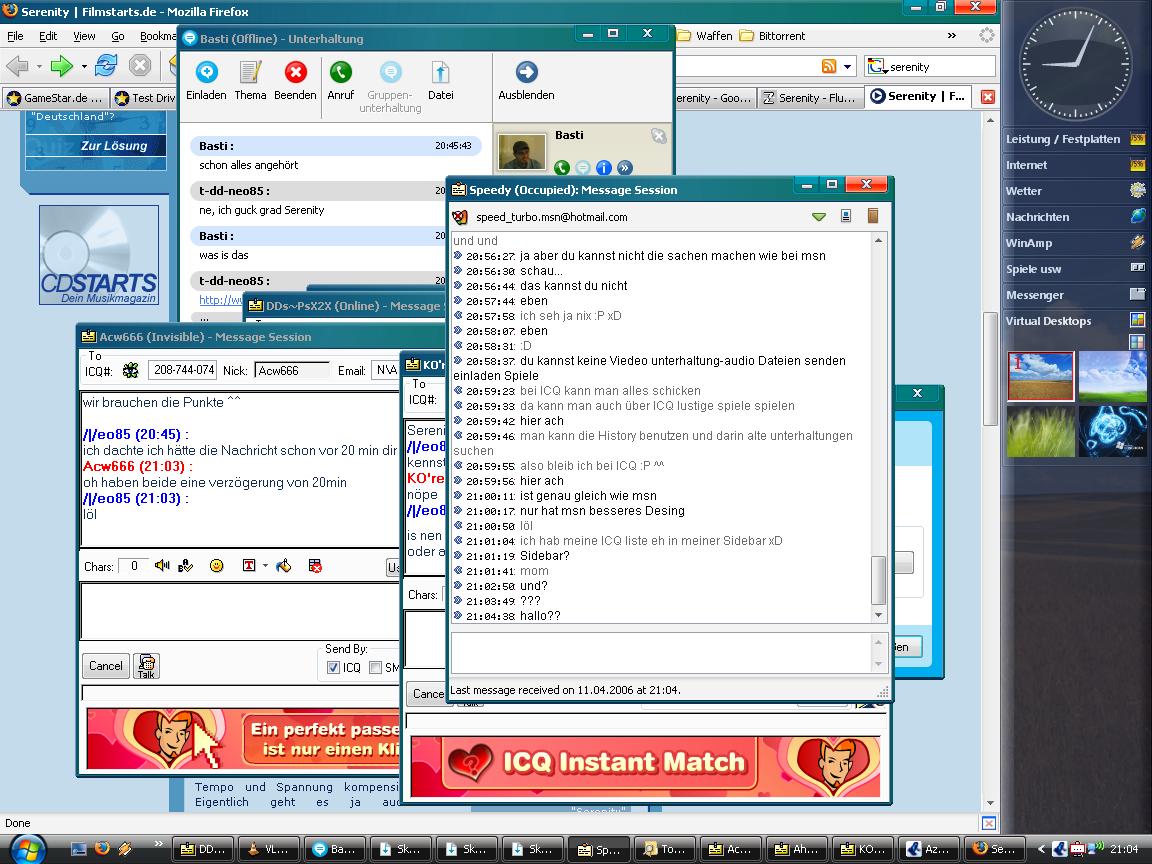Click the paint bucket background color icon
1152x864 pixels.
click(284, 566)
